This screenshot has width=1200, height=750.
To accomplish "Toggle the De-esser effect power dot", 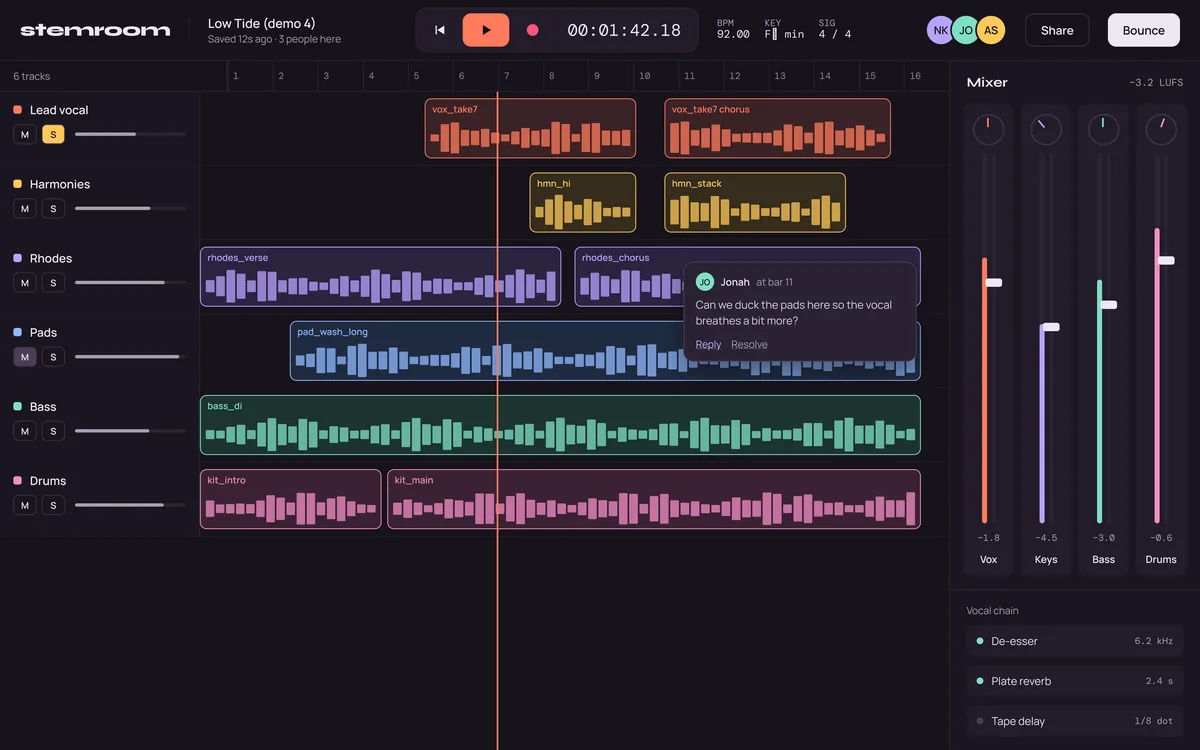I will pyautogui.click(x=980, y=641).
